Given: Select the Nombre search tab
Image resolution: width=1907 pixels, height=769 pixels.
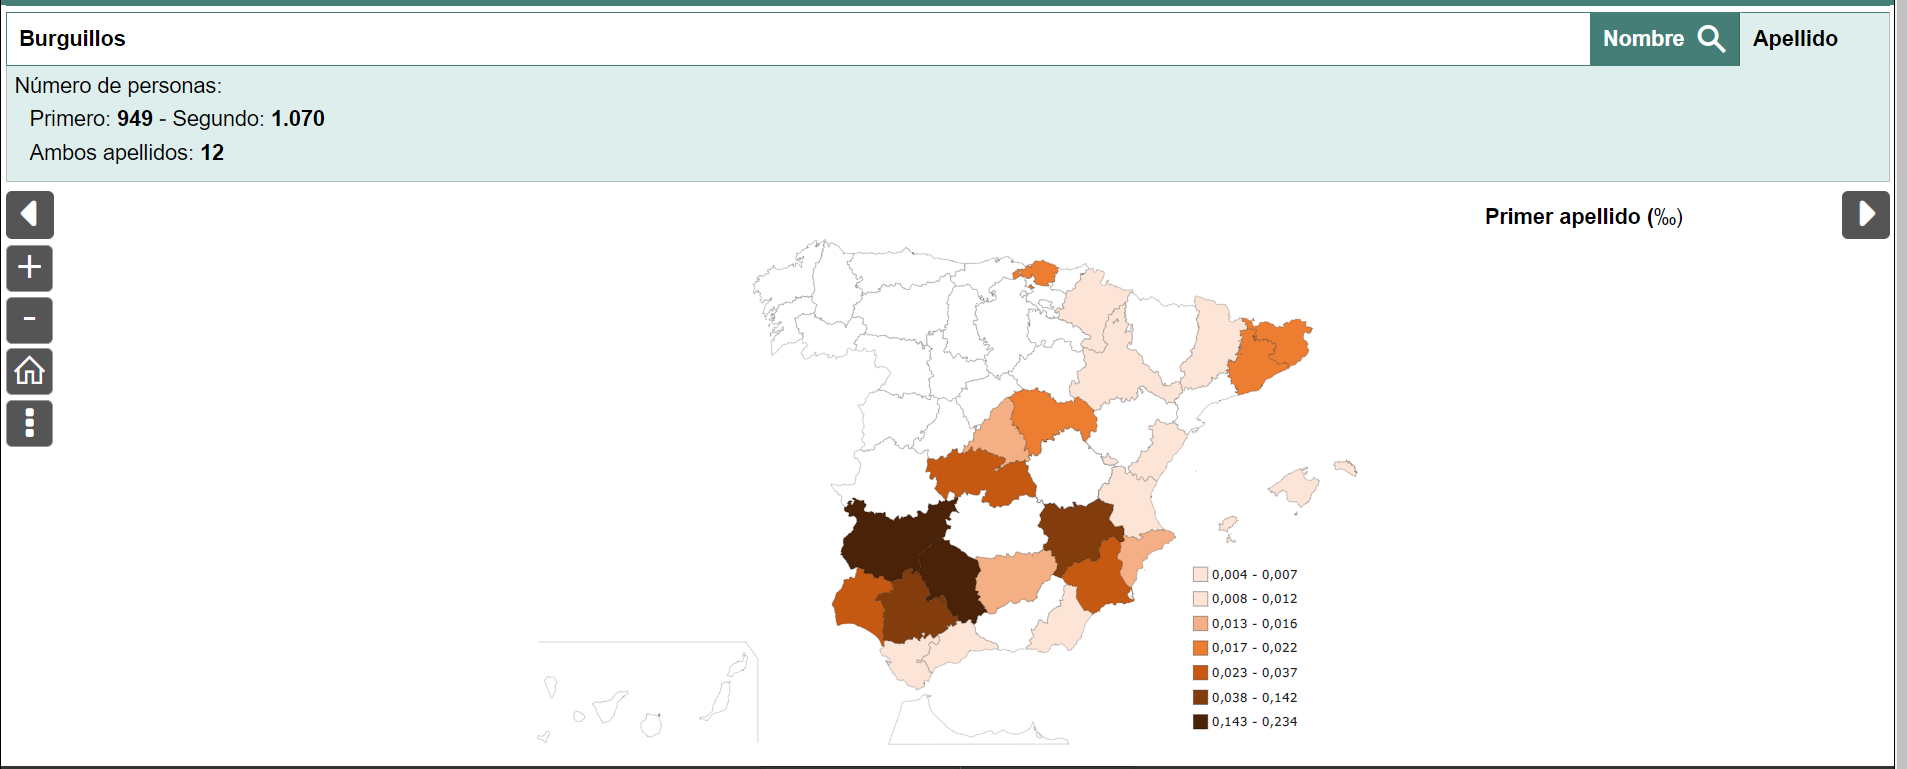Looking at the screenshot, I should [1665, 39].
